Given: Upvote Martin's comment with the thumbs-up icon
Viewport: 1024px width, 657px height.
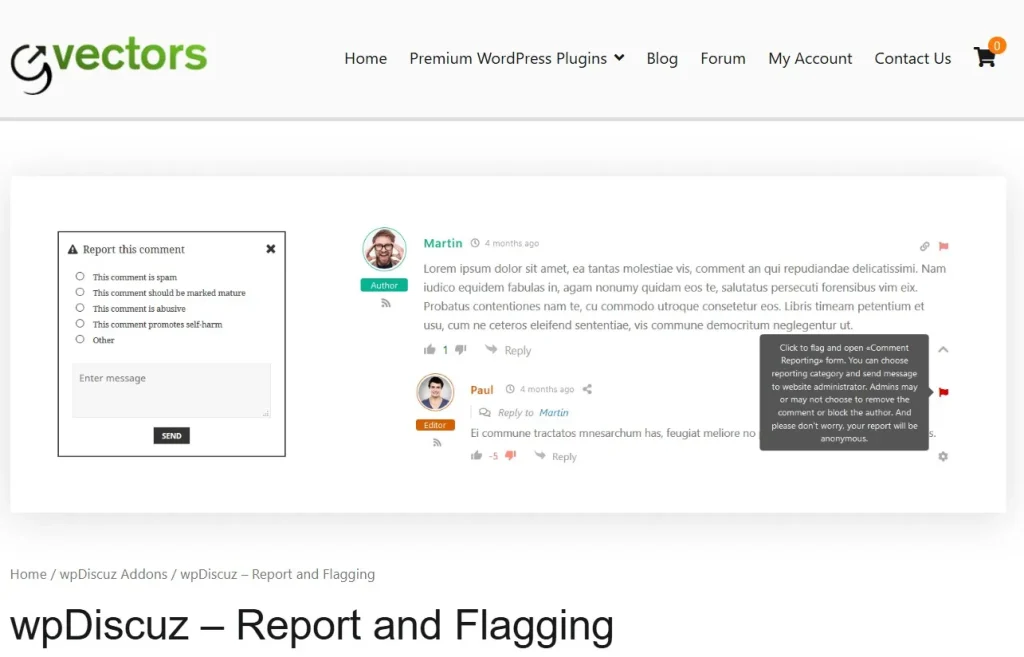Looking at the screenshot, I should pyautogui.click(x=431, y=349).
